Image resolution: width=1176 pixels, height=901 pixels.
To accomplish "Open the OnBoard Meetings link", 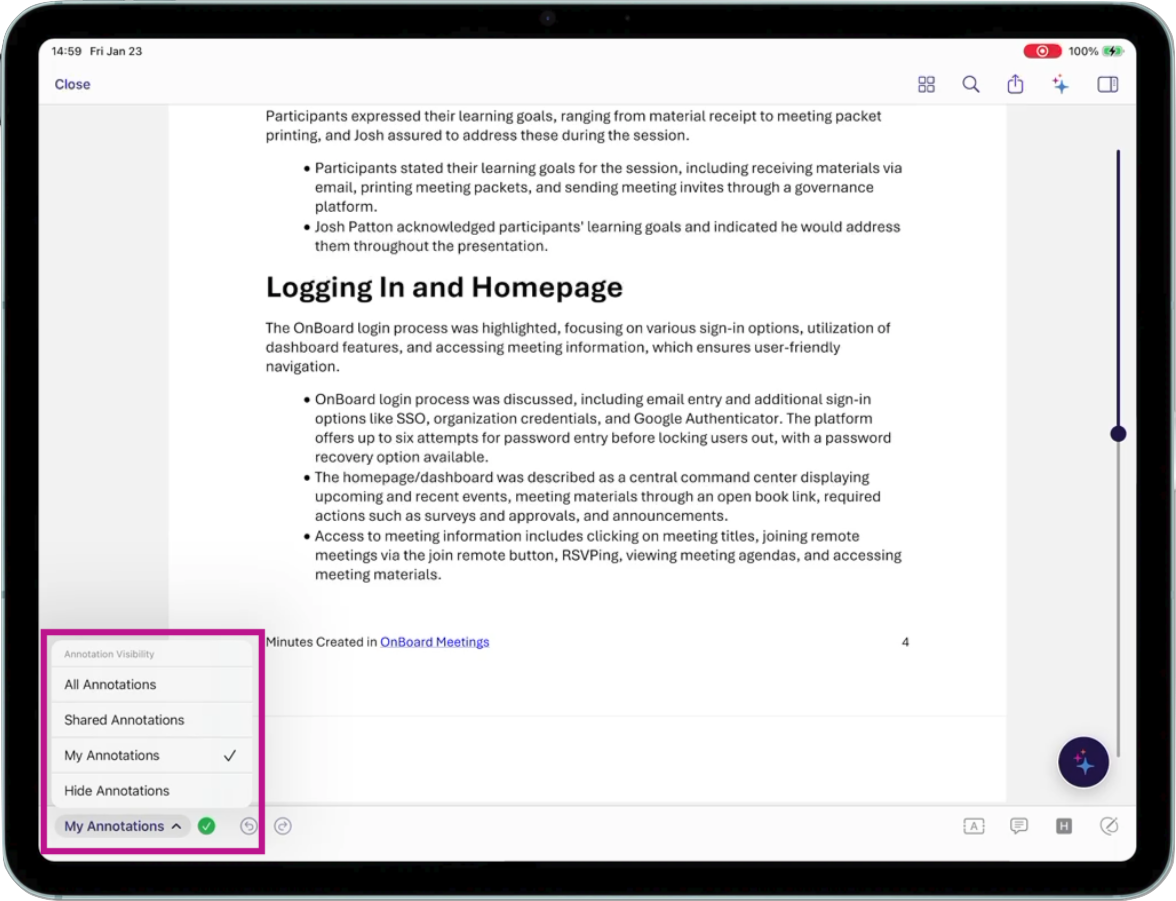I will (x=434, y=642).
